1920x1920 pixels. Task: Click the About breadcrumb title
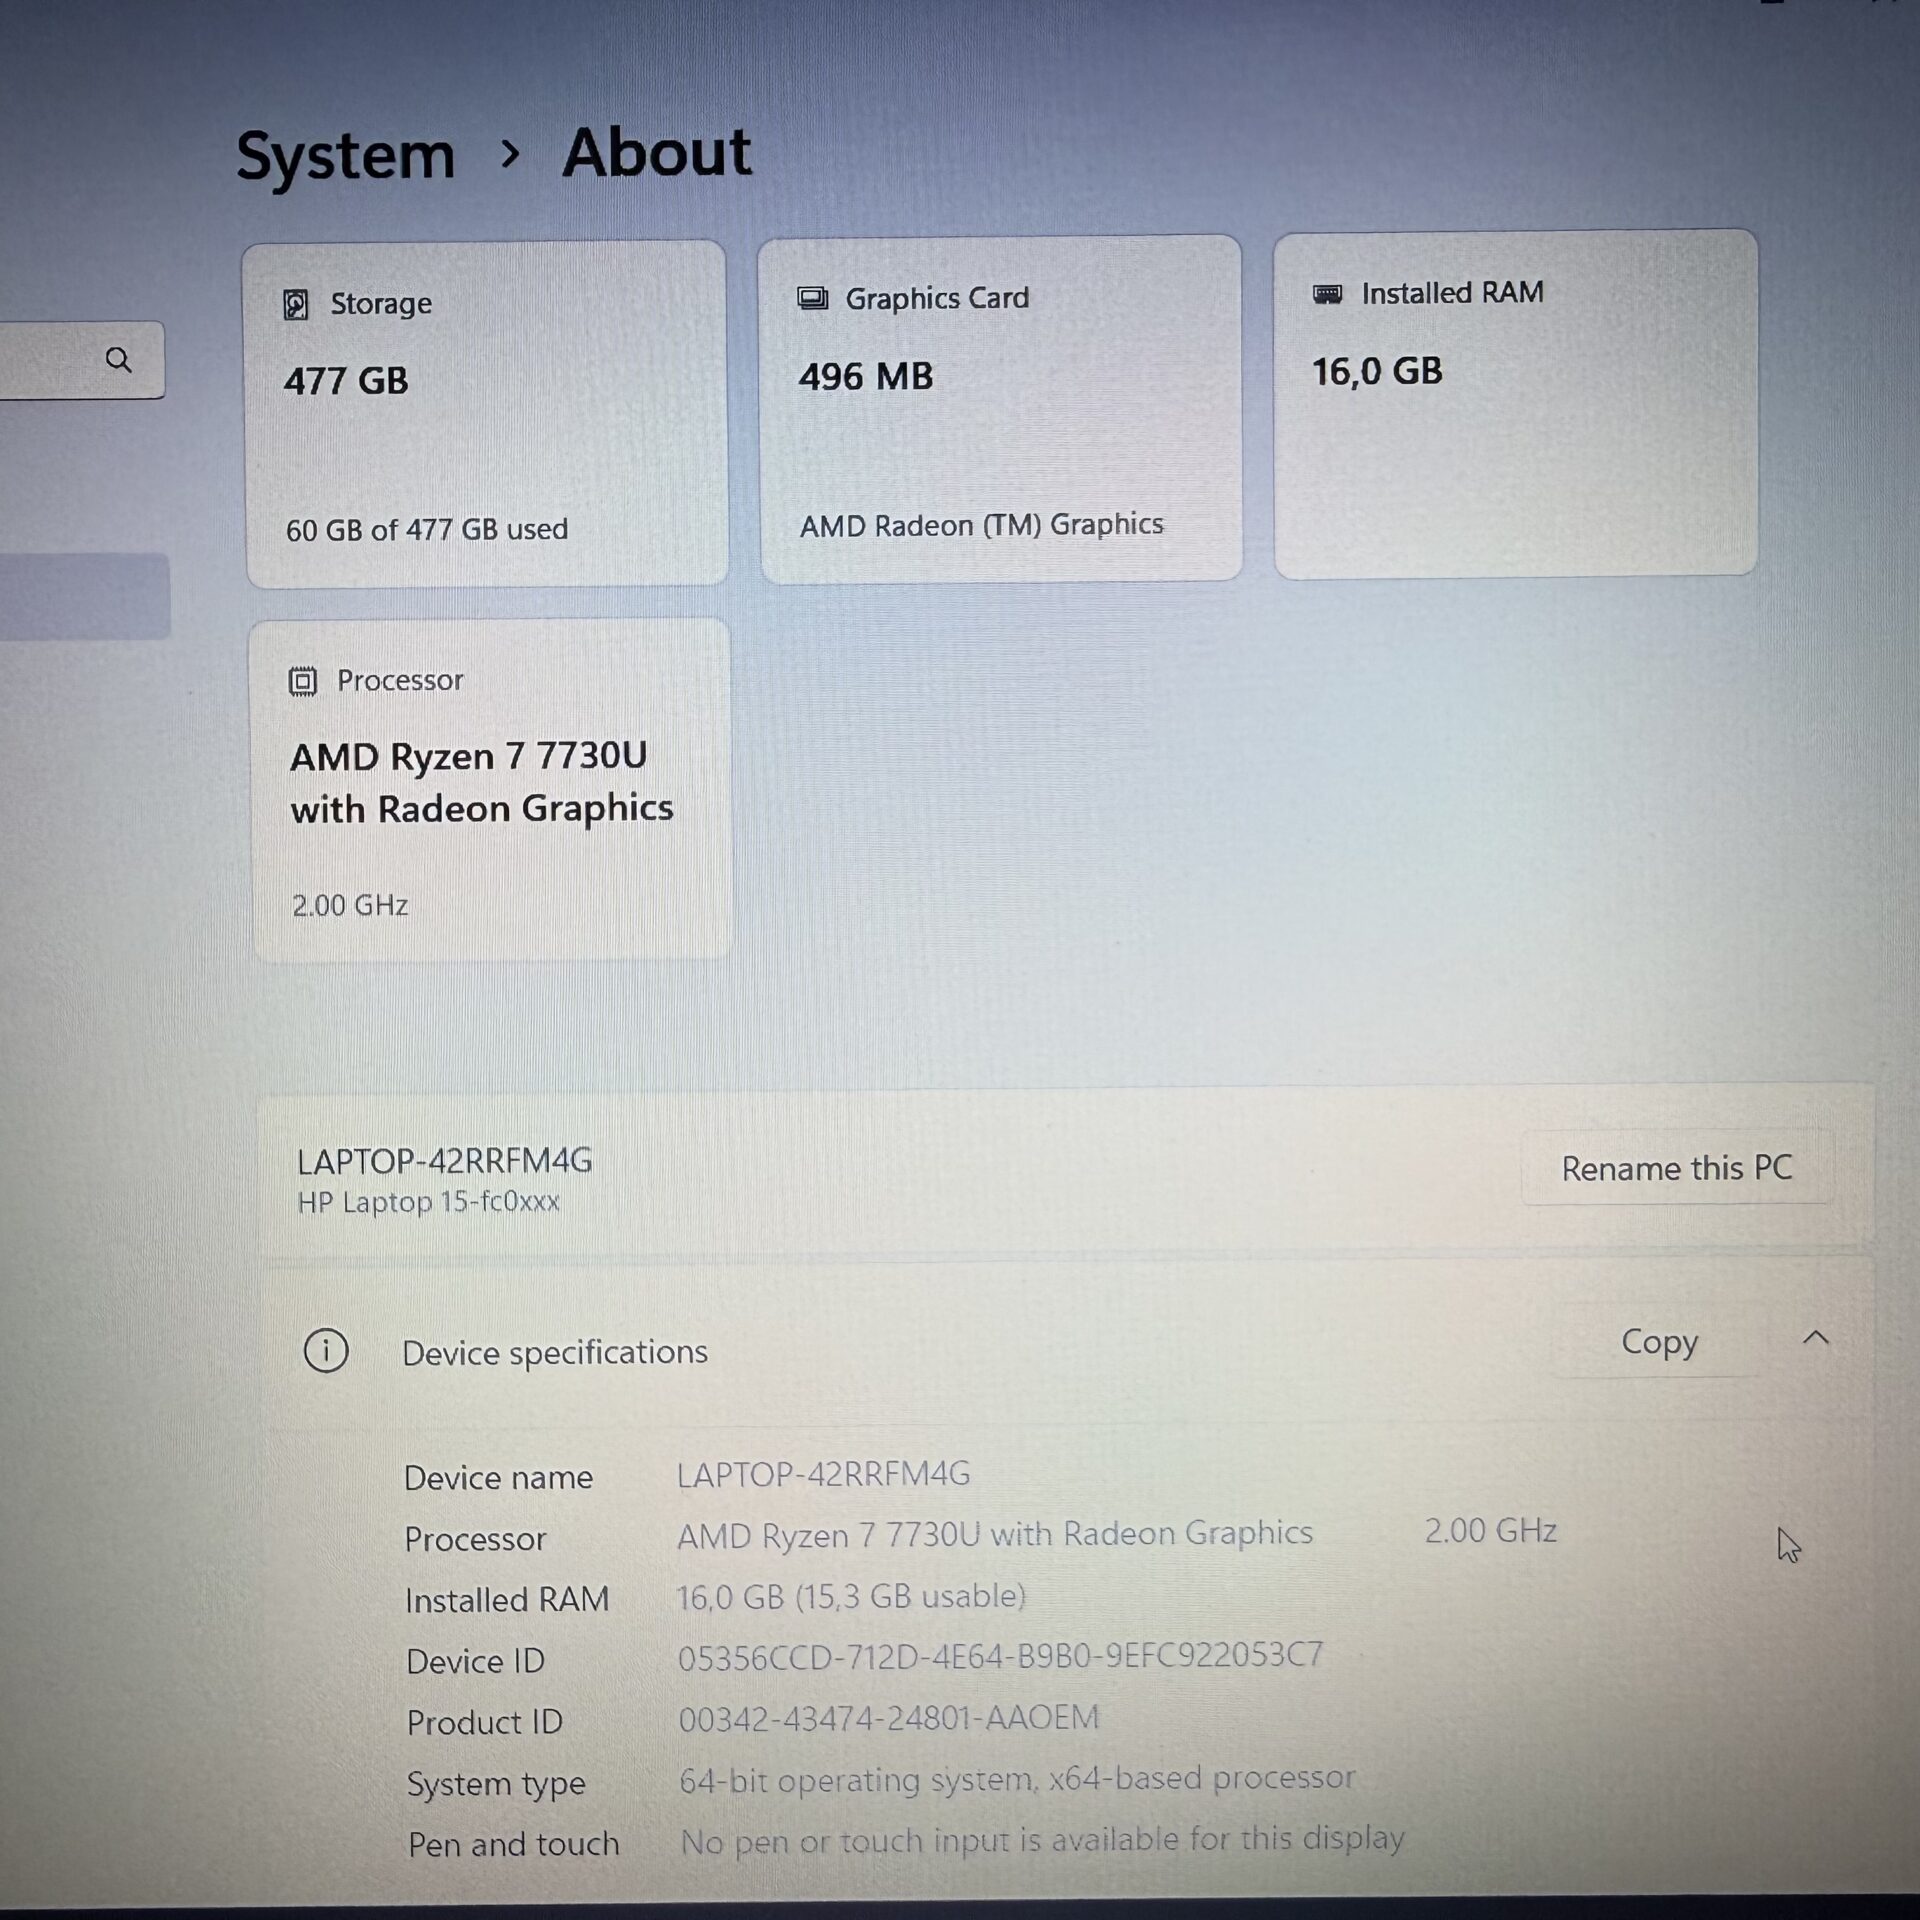(x=656, y=153)
